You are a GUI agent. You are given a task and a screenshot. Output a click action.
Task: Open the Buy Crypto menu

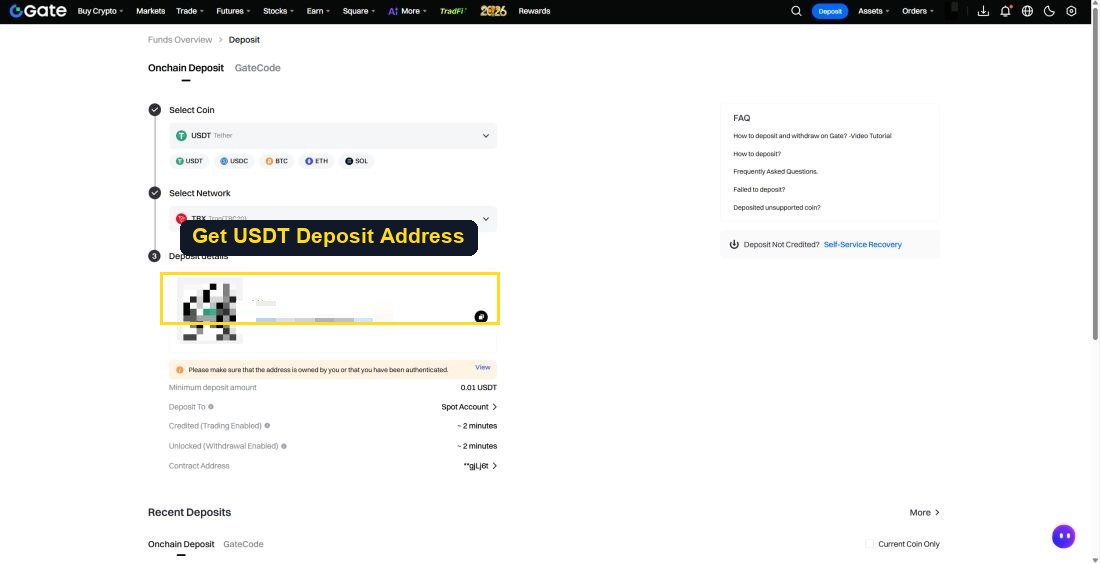(100, 11)
